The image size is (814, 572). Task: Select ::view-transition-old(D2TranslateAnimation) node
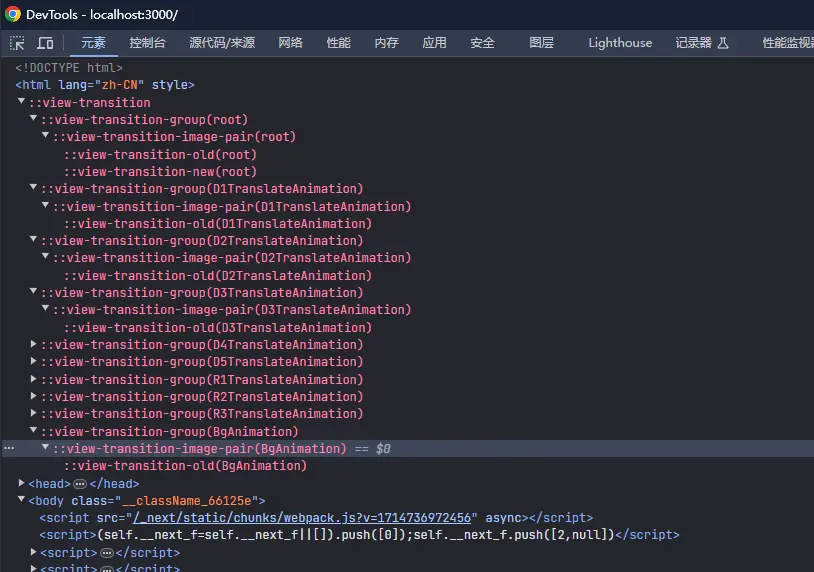(x=217, y=276)
